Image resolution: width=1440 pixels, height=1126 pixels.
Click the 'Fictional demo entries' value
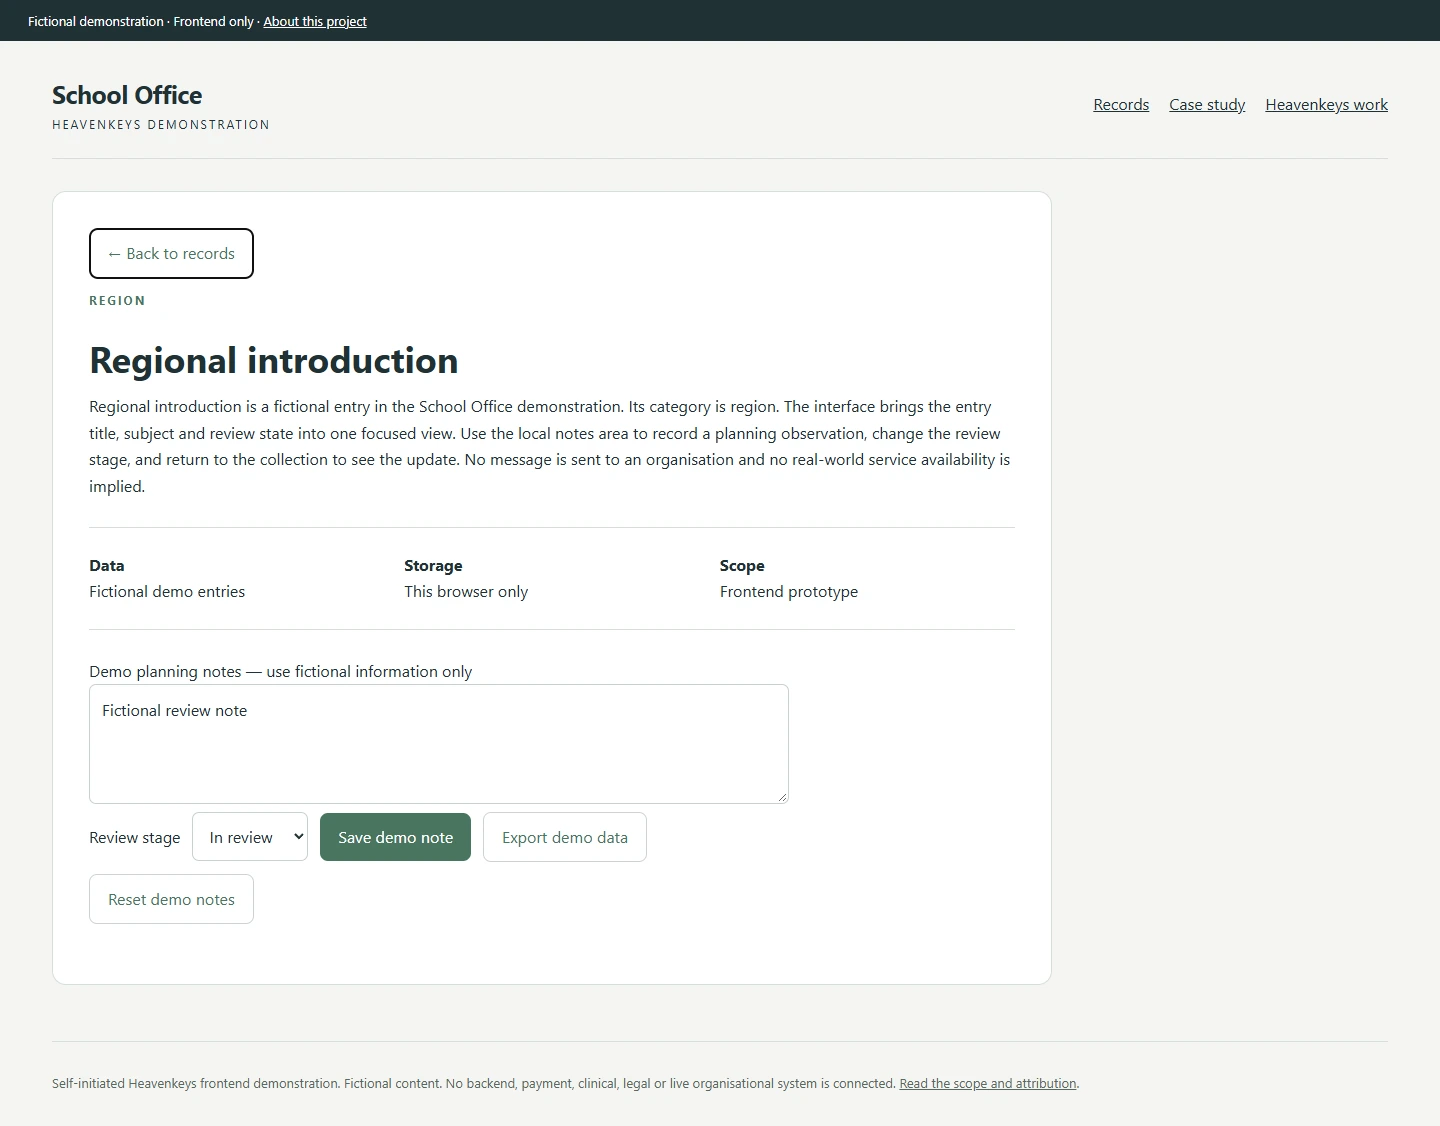(167, 592)
